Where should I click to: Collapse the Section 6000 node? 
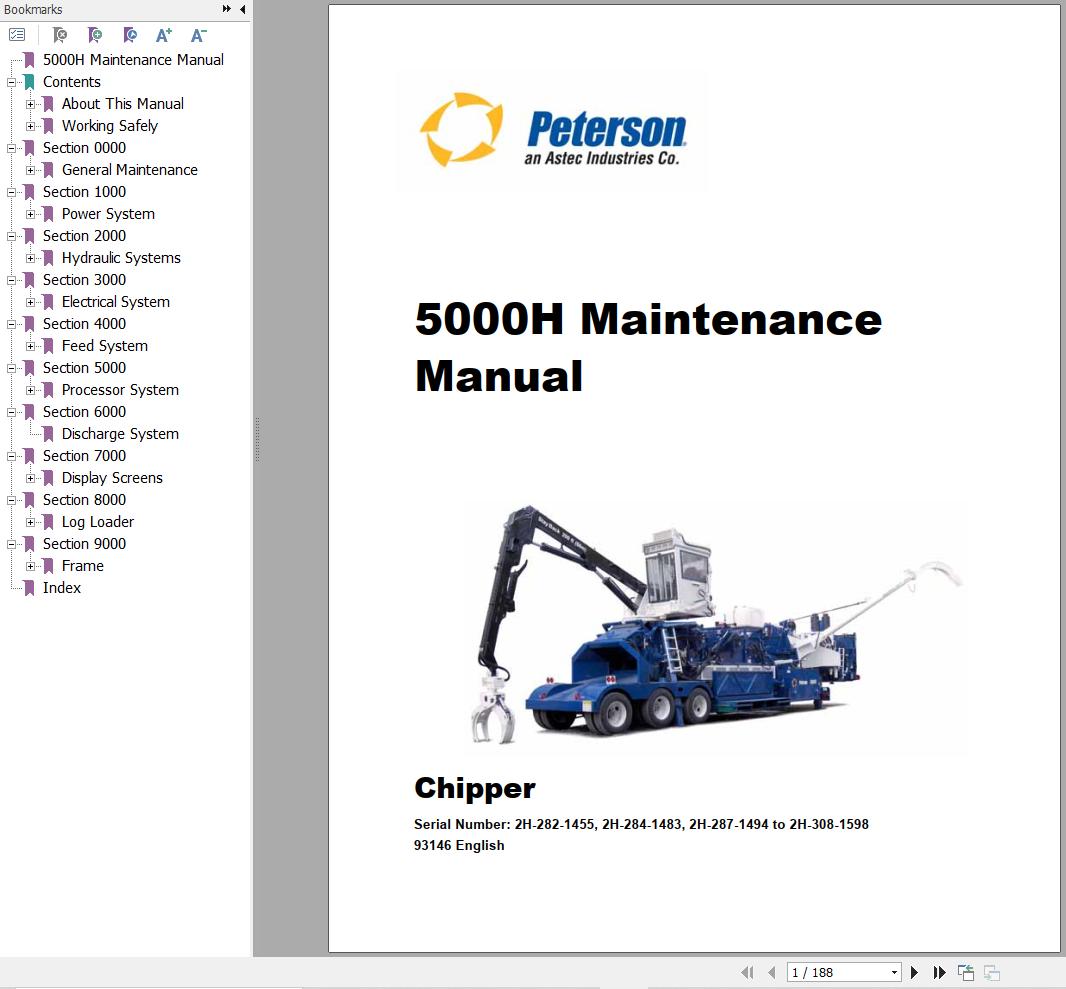pos(12,412)
